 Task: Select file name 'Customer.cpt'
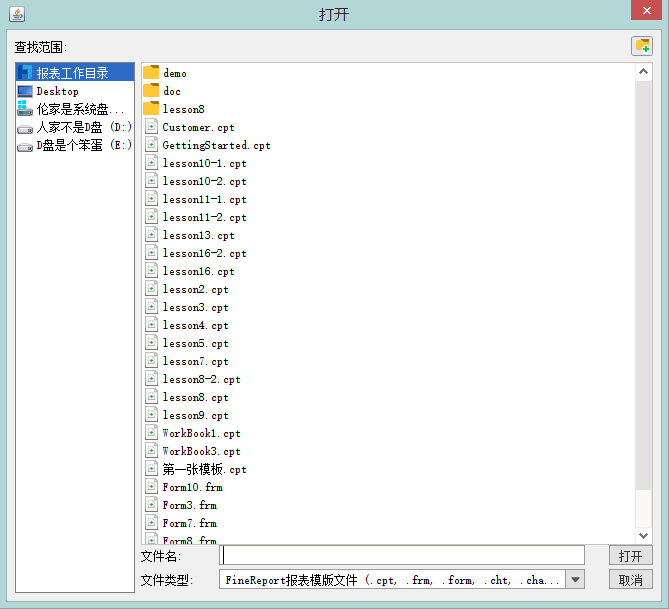[198, 127]
